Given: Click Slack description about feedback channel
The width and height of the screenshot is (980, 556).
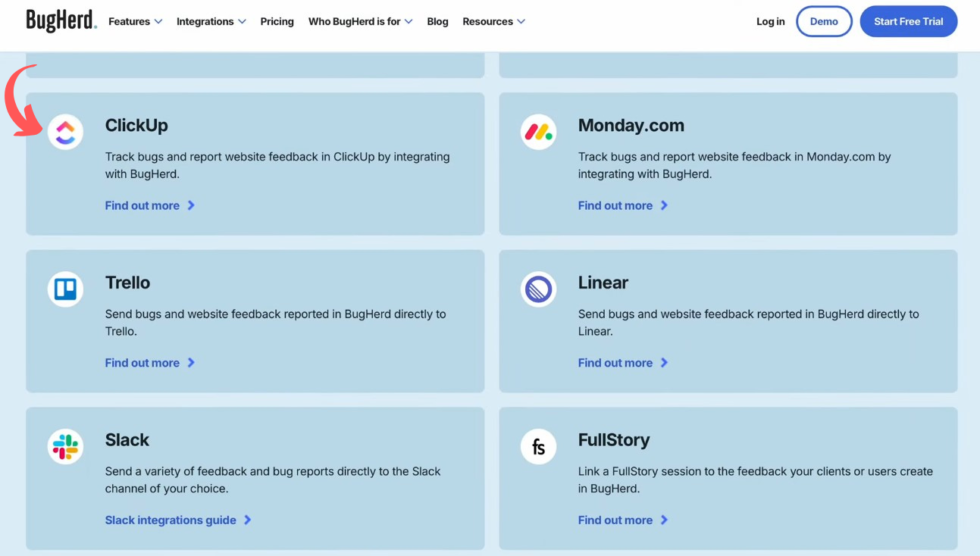Looking at the screenshot, I should pyautogui.click(x=273, y=480).
